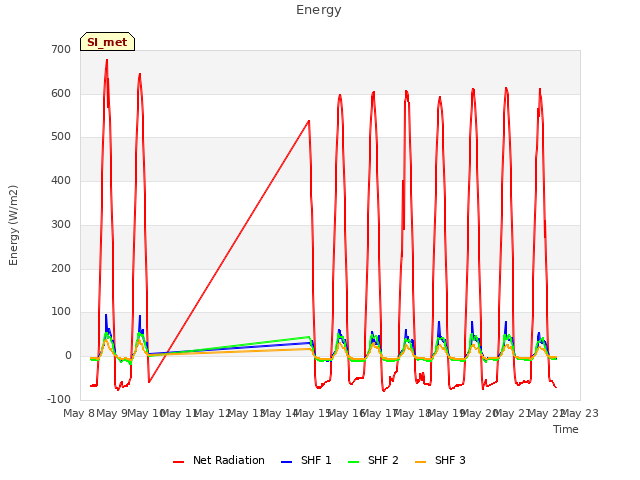Click the -100 y-axis tick label
This screenshot has height=480, width=640.
(x=59, y=399)
